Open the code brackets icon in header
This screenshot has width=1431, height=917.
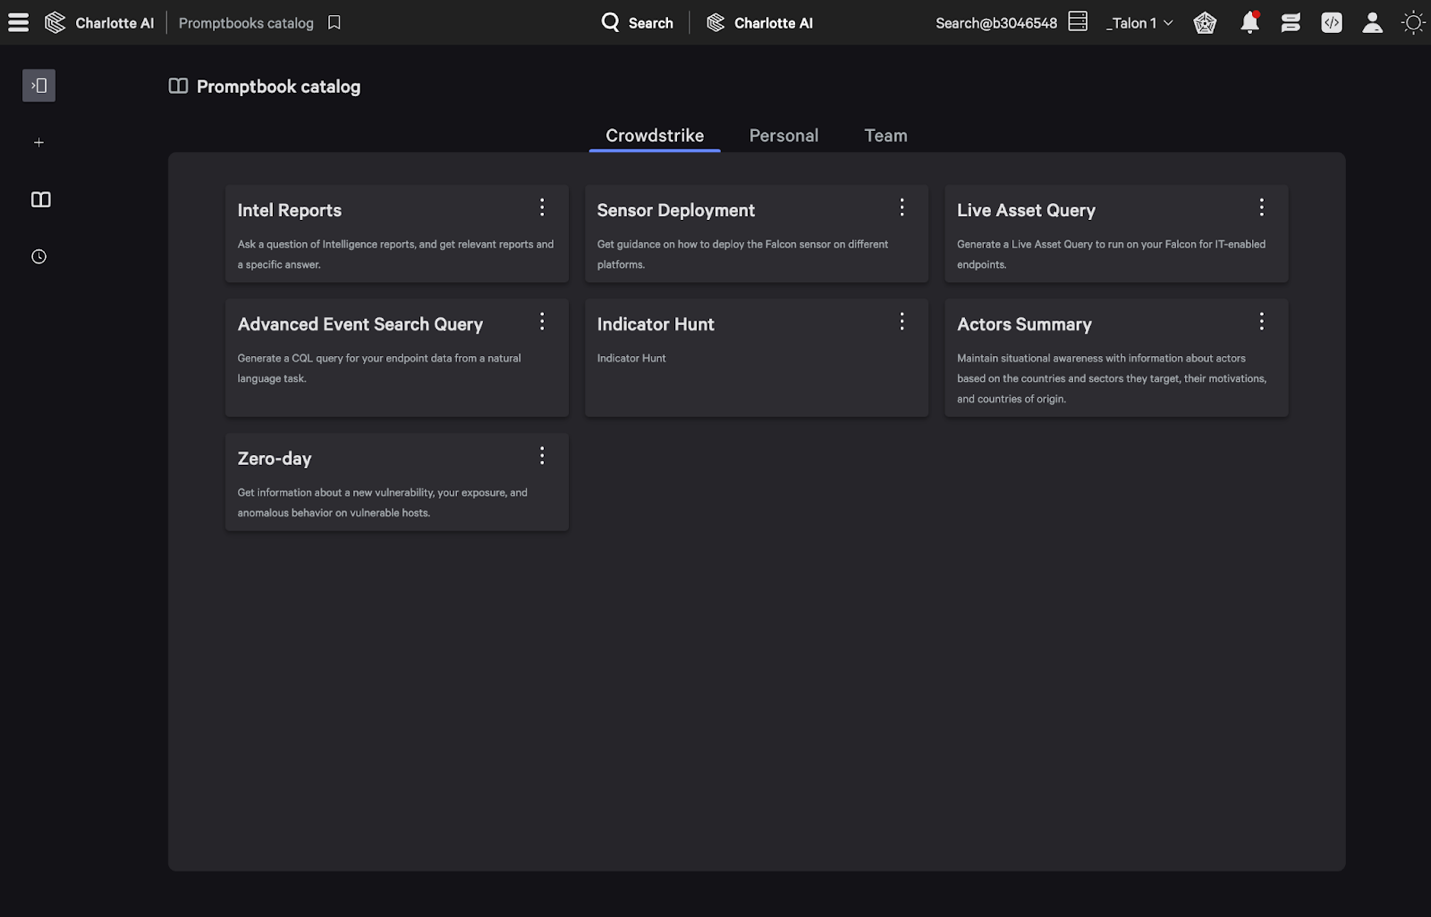pyautogui.click(x=1331, y=22)
